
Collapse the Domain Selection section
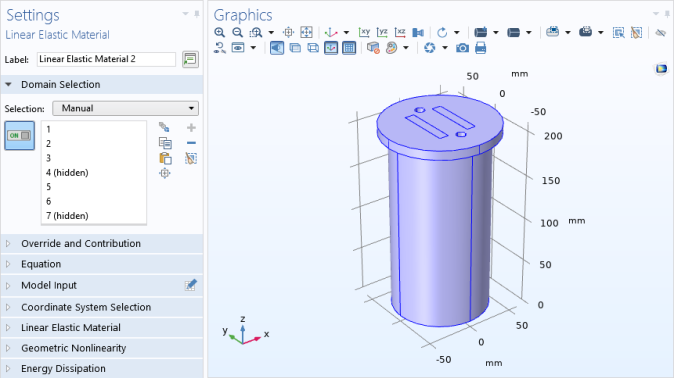pos(8,84)
